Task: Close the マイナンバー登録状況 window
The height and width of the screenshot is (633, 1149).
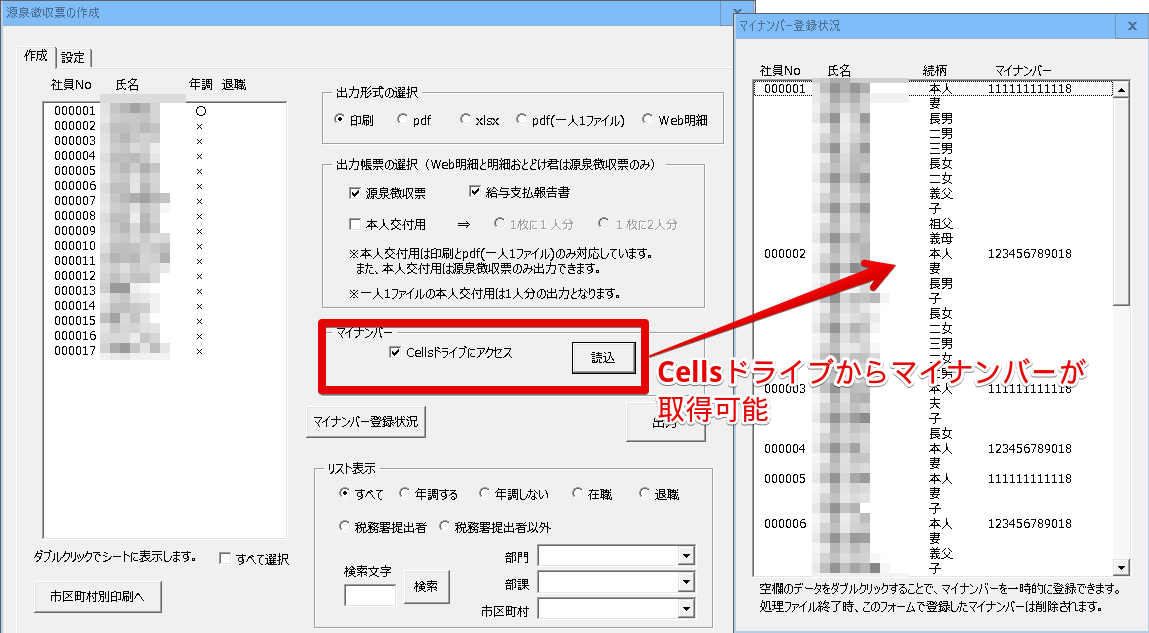Action: [1132, 26]
